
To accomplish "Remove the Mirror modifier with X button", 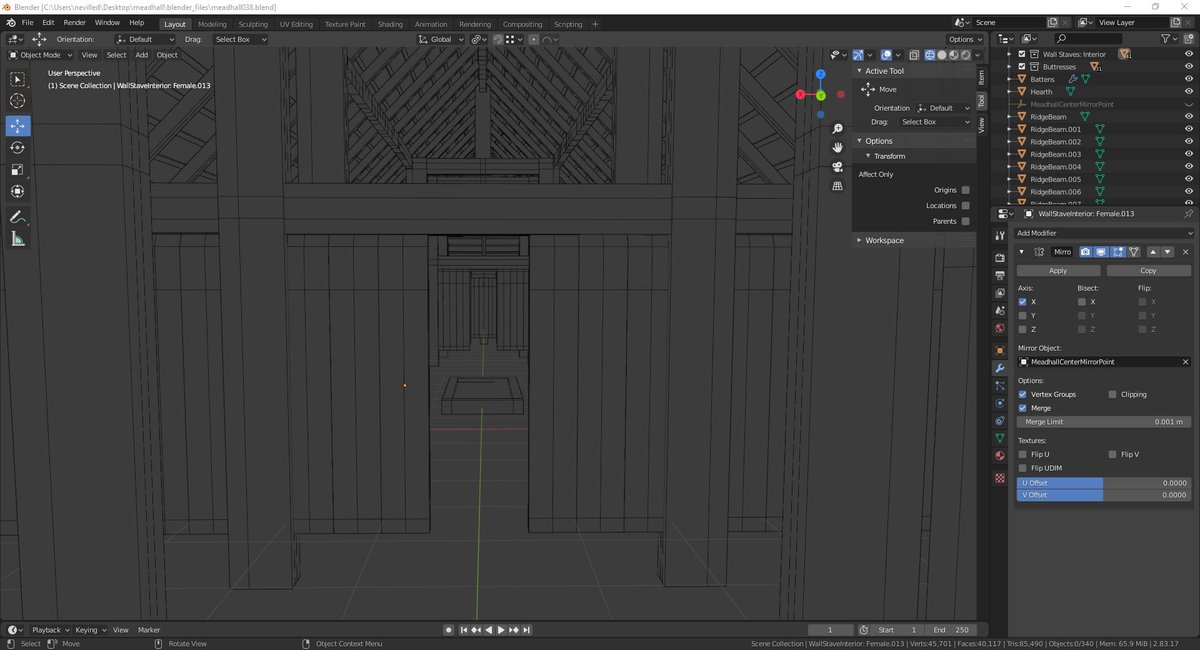I will [x=1186, y=252].
